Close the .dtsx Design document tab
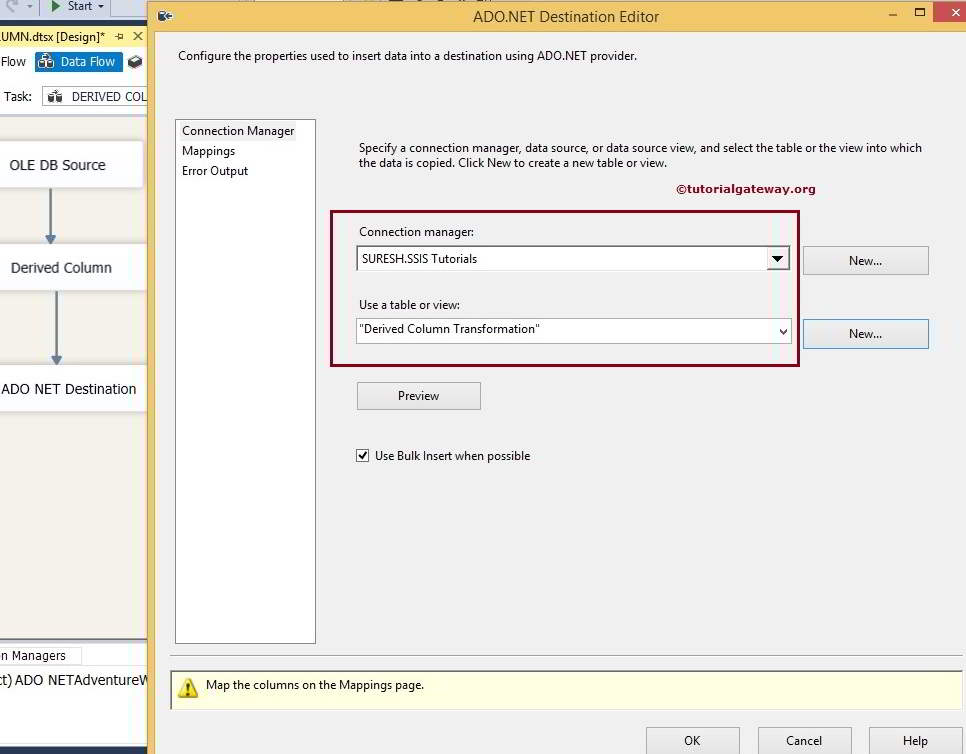This screenshot has width=966, height=754. pyautogui.click(x=138, y=37)
